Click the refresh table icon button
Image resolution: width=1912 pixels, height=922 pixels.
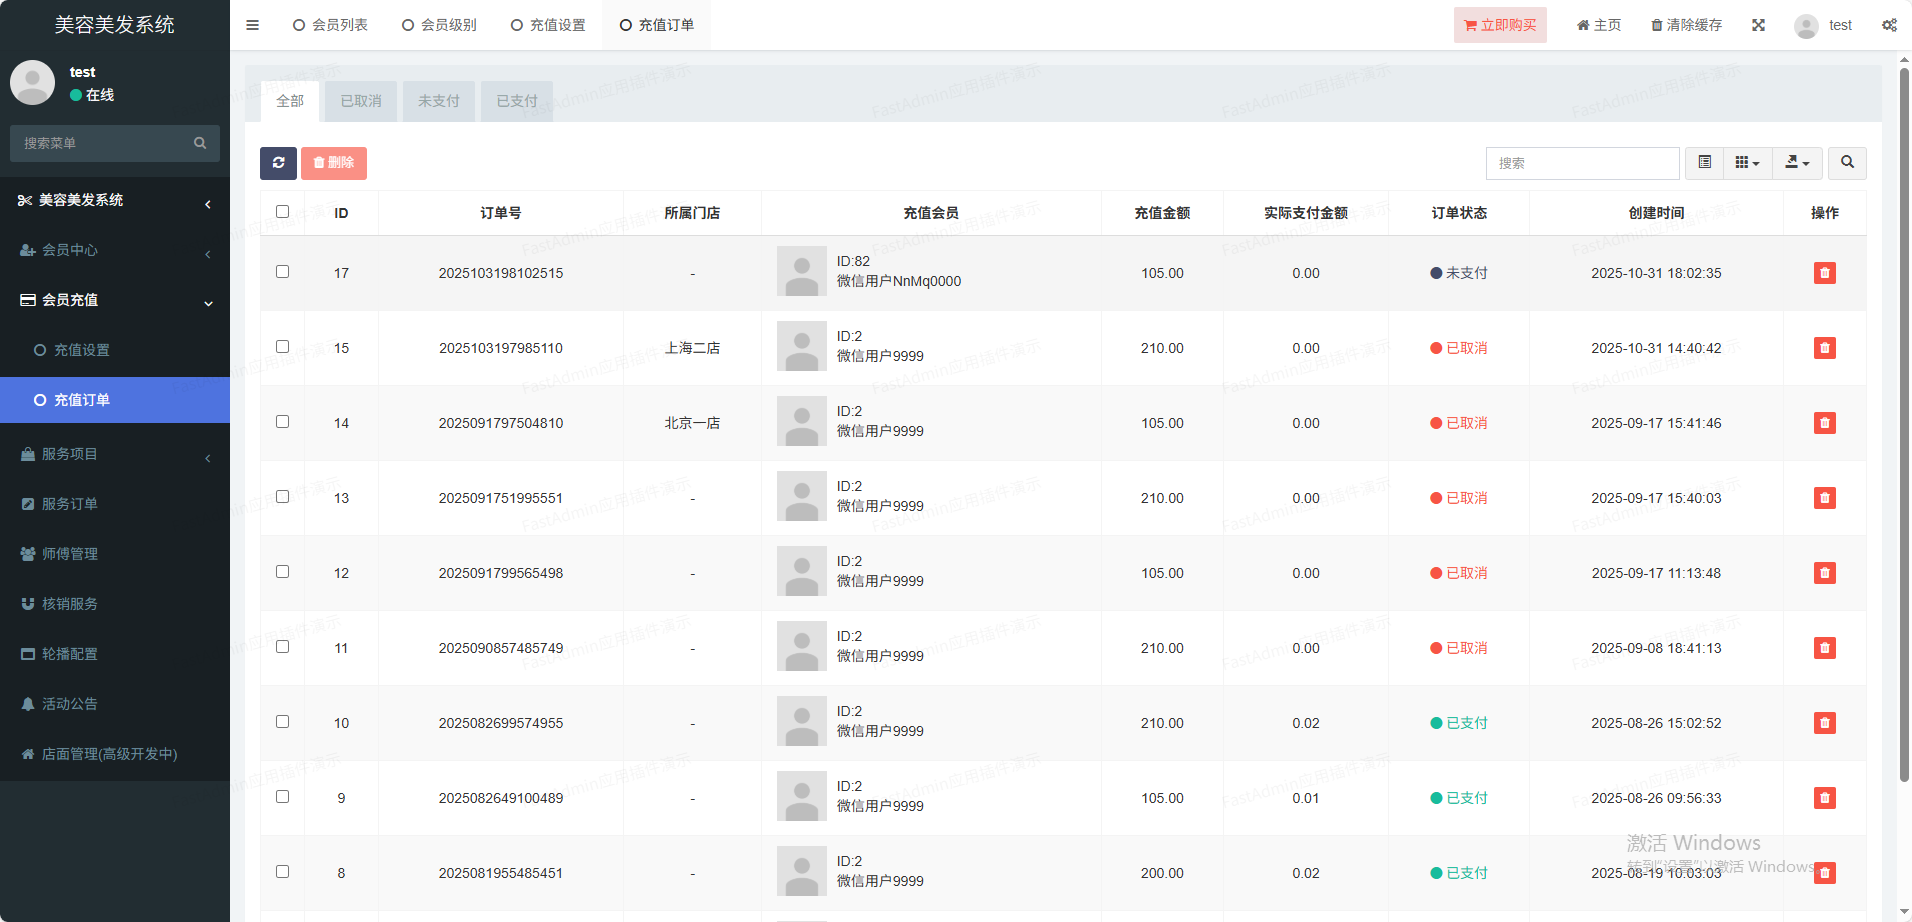(x=278, y=163)
